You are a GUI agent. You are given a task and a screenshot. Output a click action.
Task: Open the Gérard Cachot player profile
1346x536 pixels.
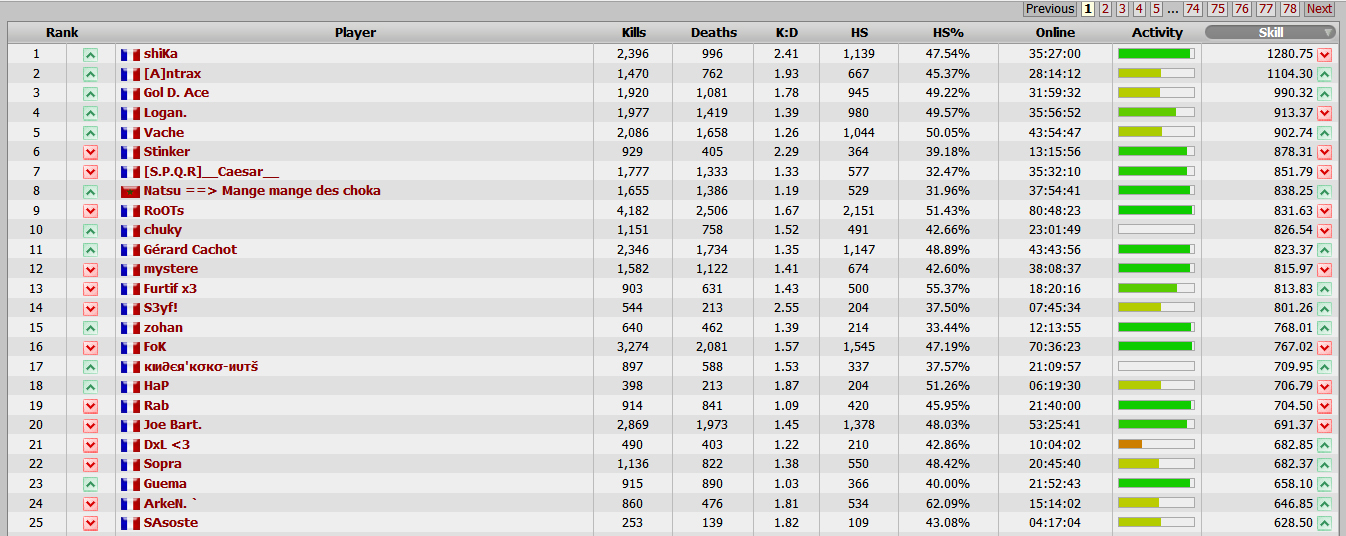click(x=190, y=250)
